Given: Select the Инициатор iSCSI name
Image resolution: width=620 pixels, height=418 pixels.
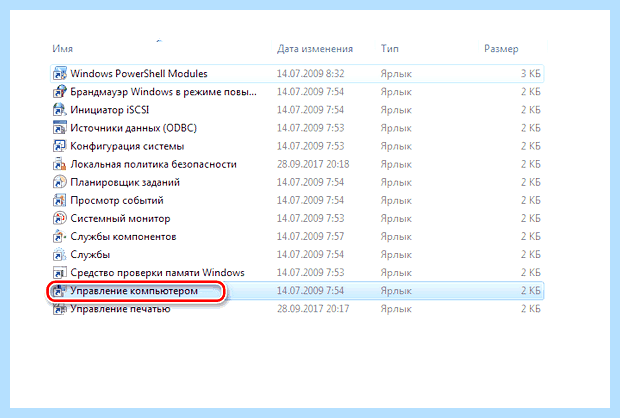Looking at the screenshot, I should pyautogui.click(x=110, y=110).
